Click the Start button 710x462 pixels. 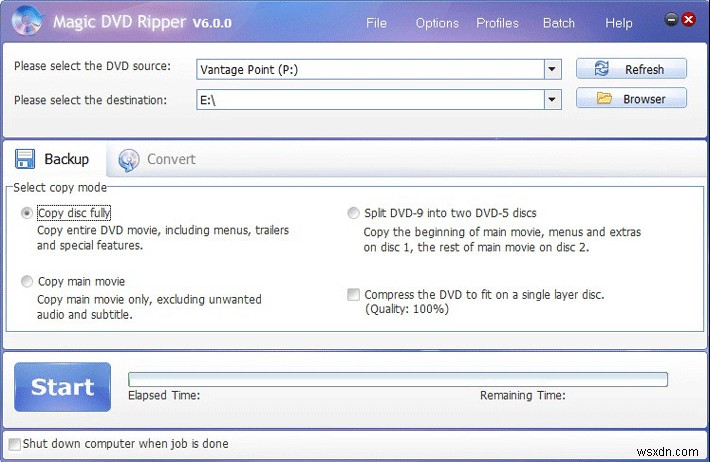tap(62, 387)
